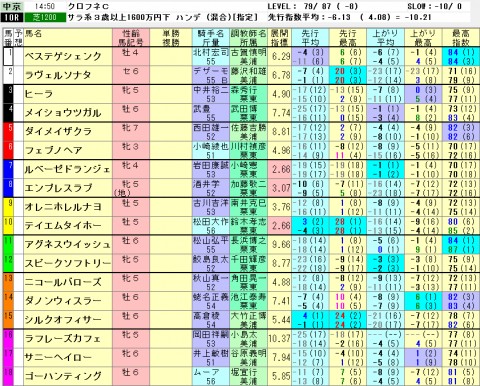Click the orange number 14 frame cell
480x386 pixels.
[8, 301]
